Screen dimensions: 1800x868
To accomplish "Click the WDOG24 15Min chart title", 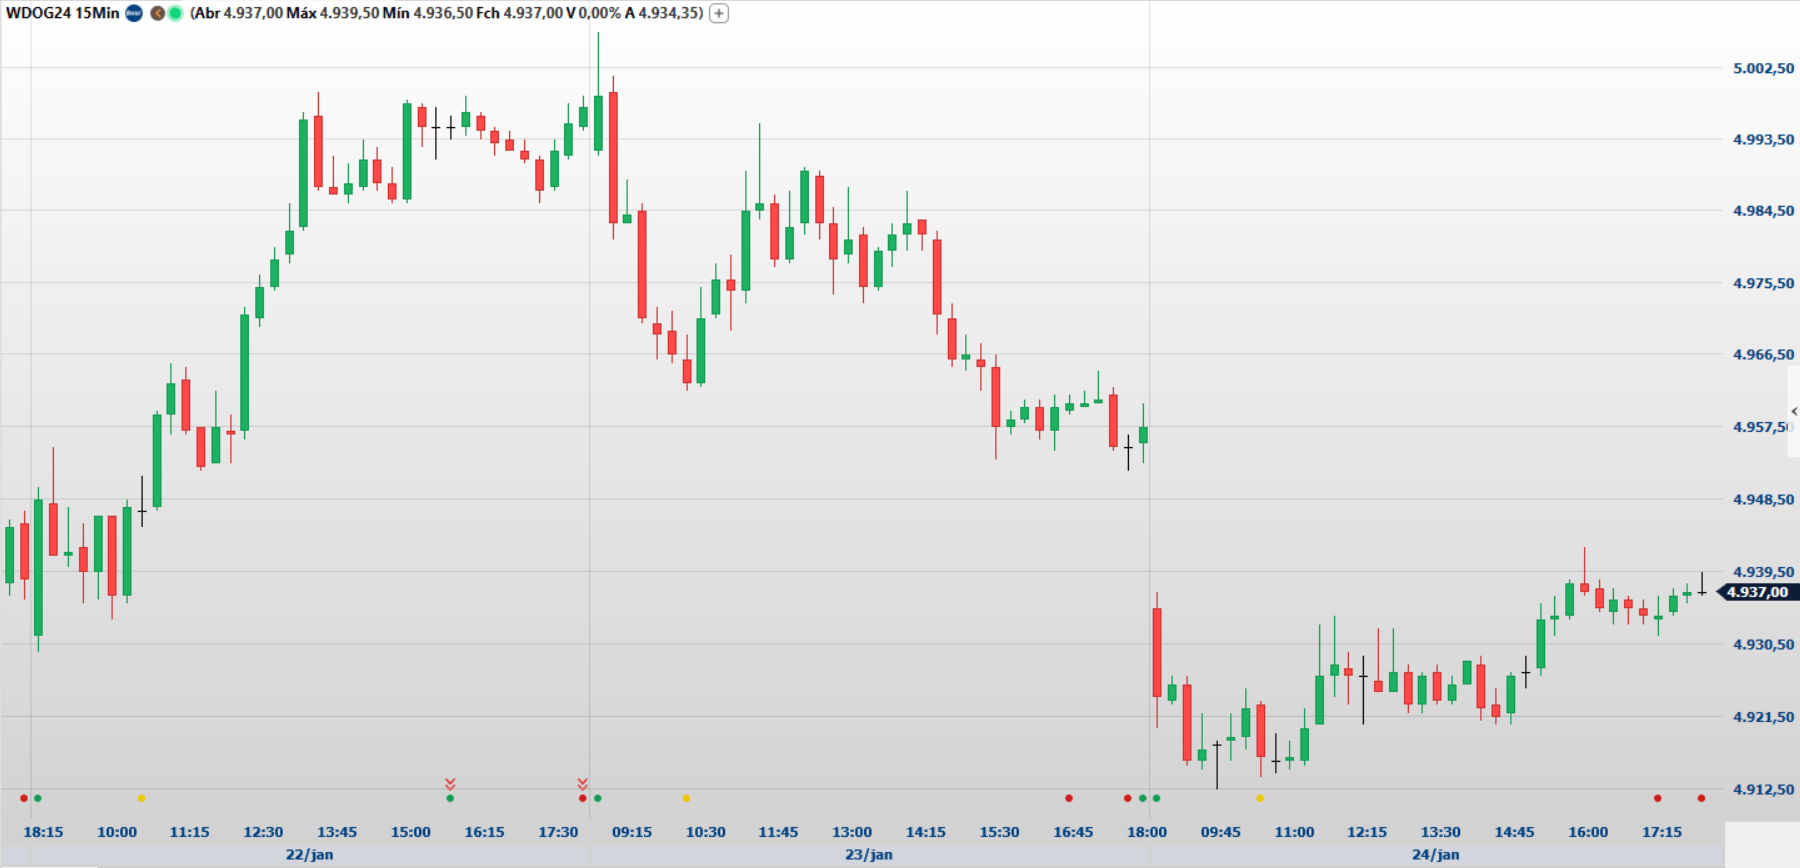I will point(62,13).
